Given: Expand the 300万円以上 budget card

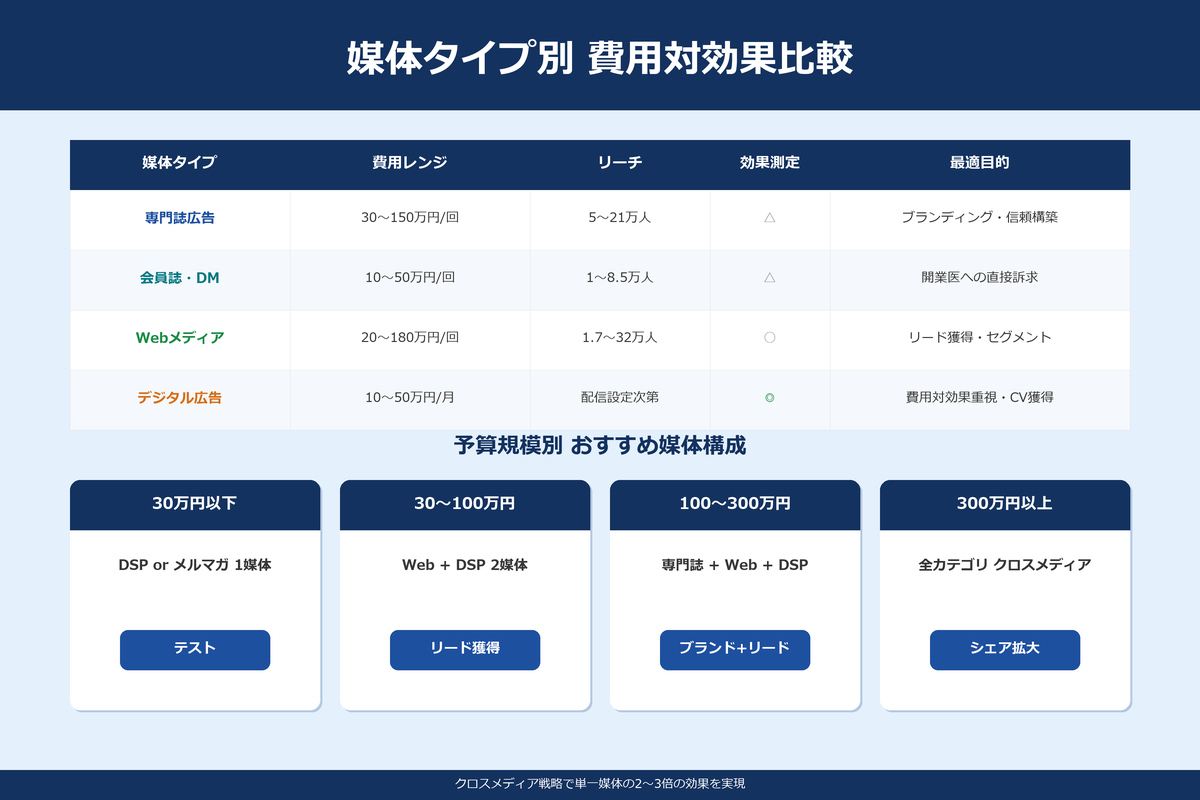Looking at the screenshot, I should pyautogui.click(x=1004, y=505).
